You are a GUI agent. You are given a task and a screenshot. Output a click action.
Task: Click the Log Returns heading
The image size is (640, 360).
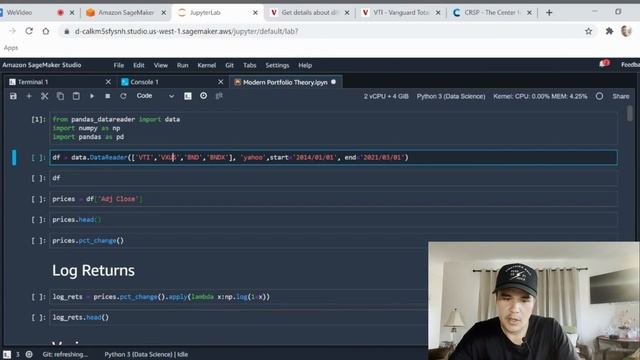click(93, 271)
